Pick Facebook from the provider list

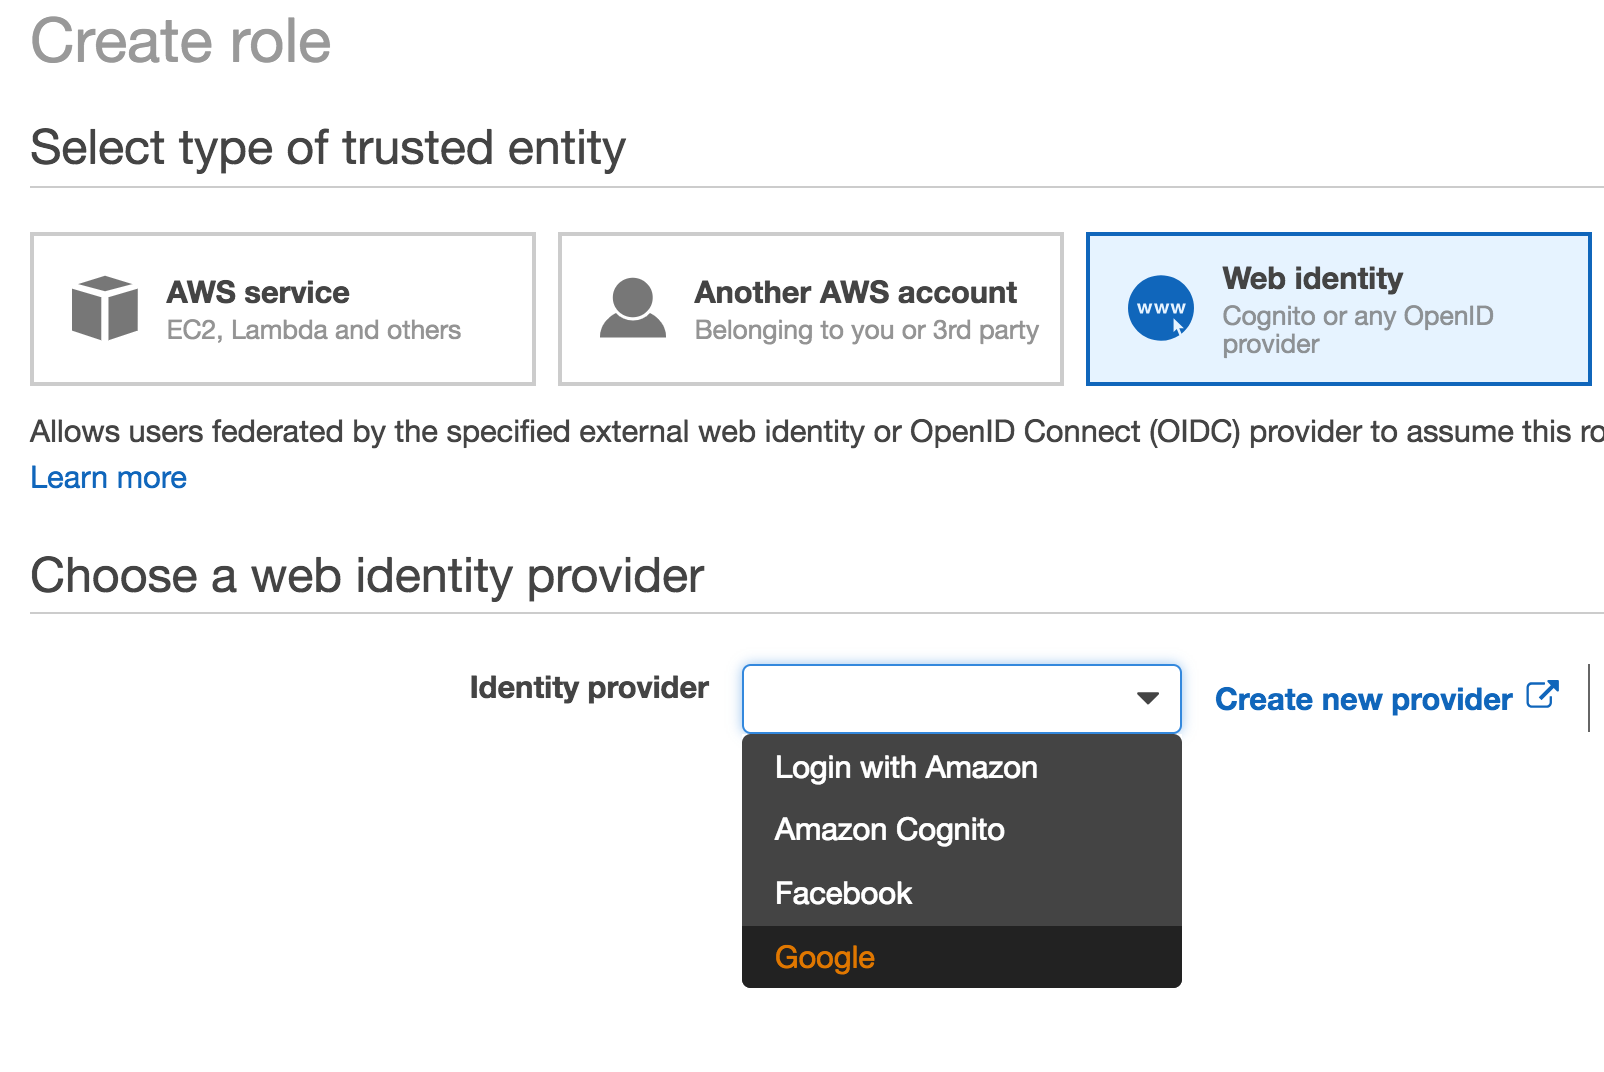pos(843,893)
